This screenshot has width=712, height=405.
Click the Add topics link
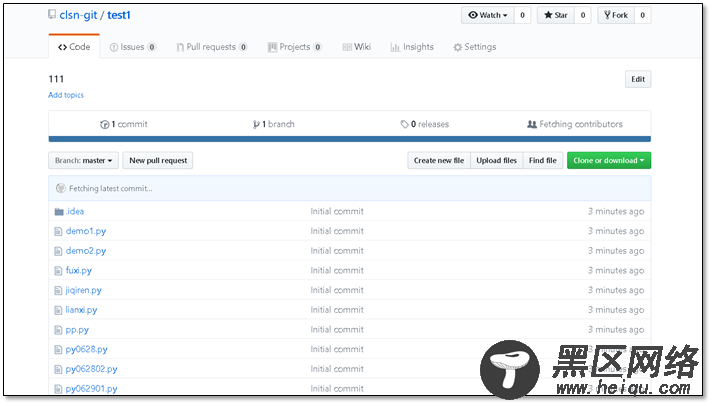(66, 95)
